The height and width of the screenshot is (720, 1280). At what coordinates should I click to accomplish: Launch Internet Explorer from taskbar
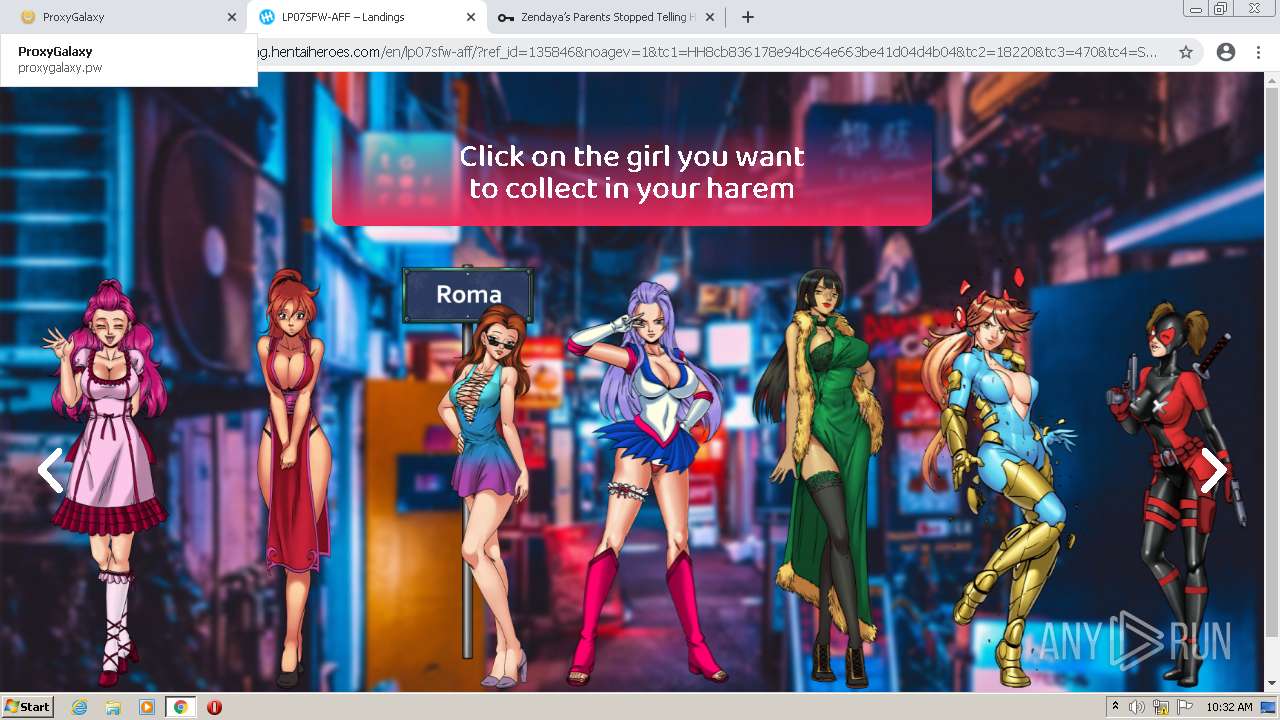[x=79, y=707]
